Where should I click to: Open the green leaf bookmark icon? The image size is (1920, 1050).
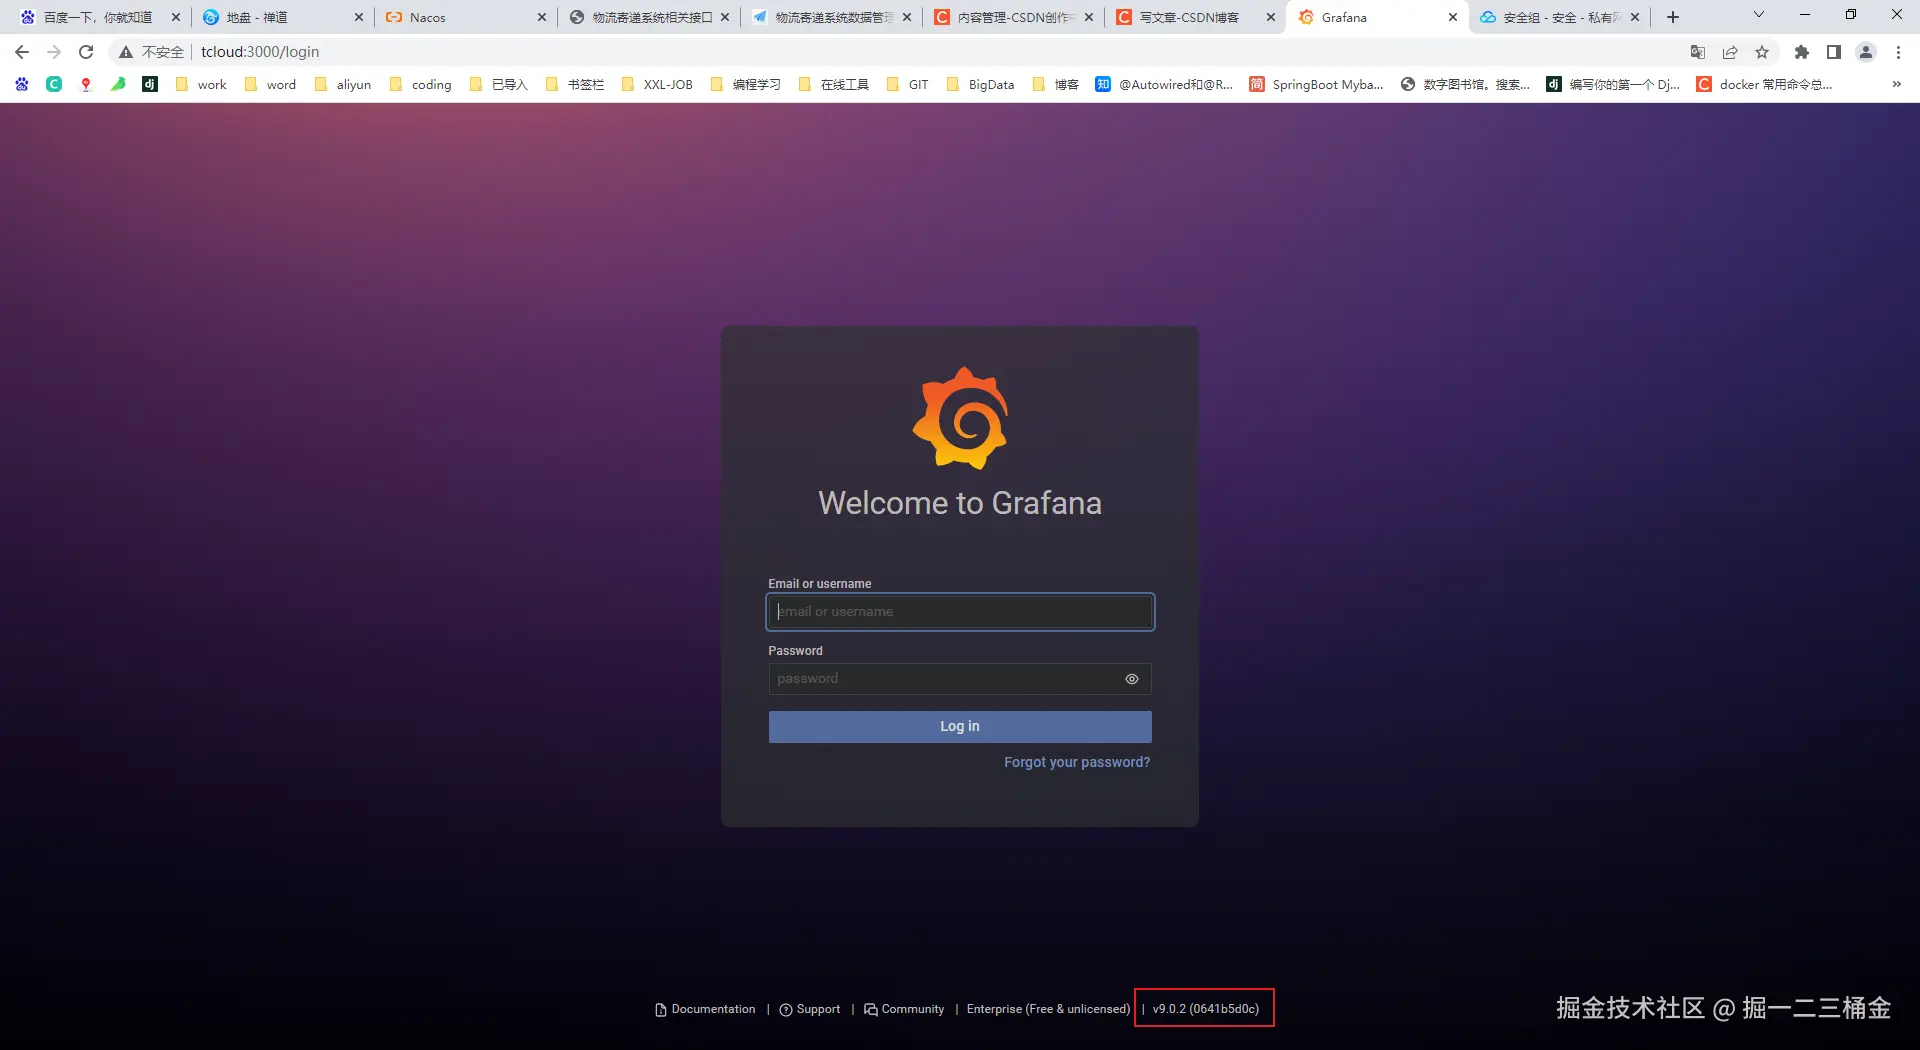(118, 85)
